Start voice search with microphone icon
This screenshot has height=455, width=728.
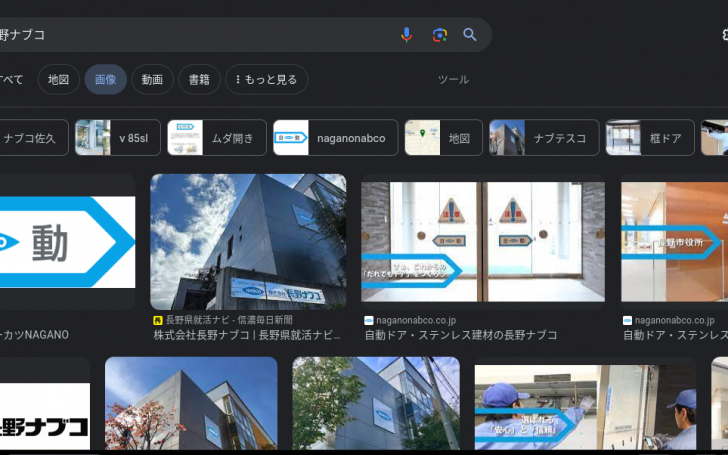(x=406, y=35)
